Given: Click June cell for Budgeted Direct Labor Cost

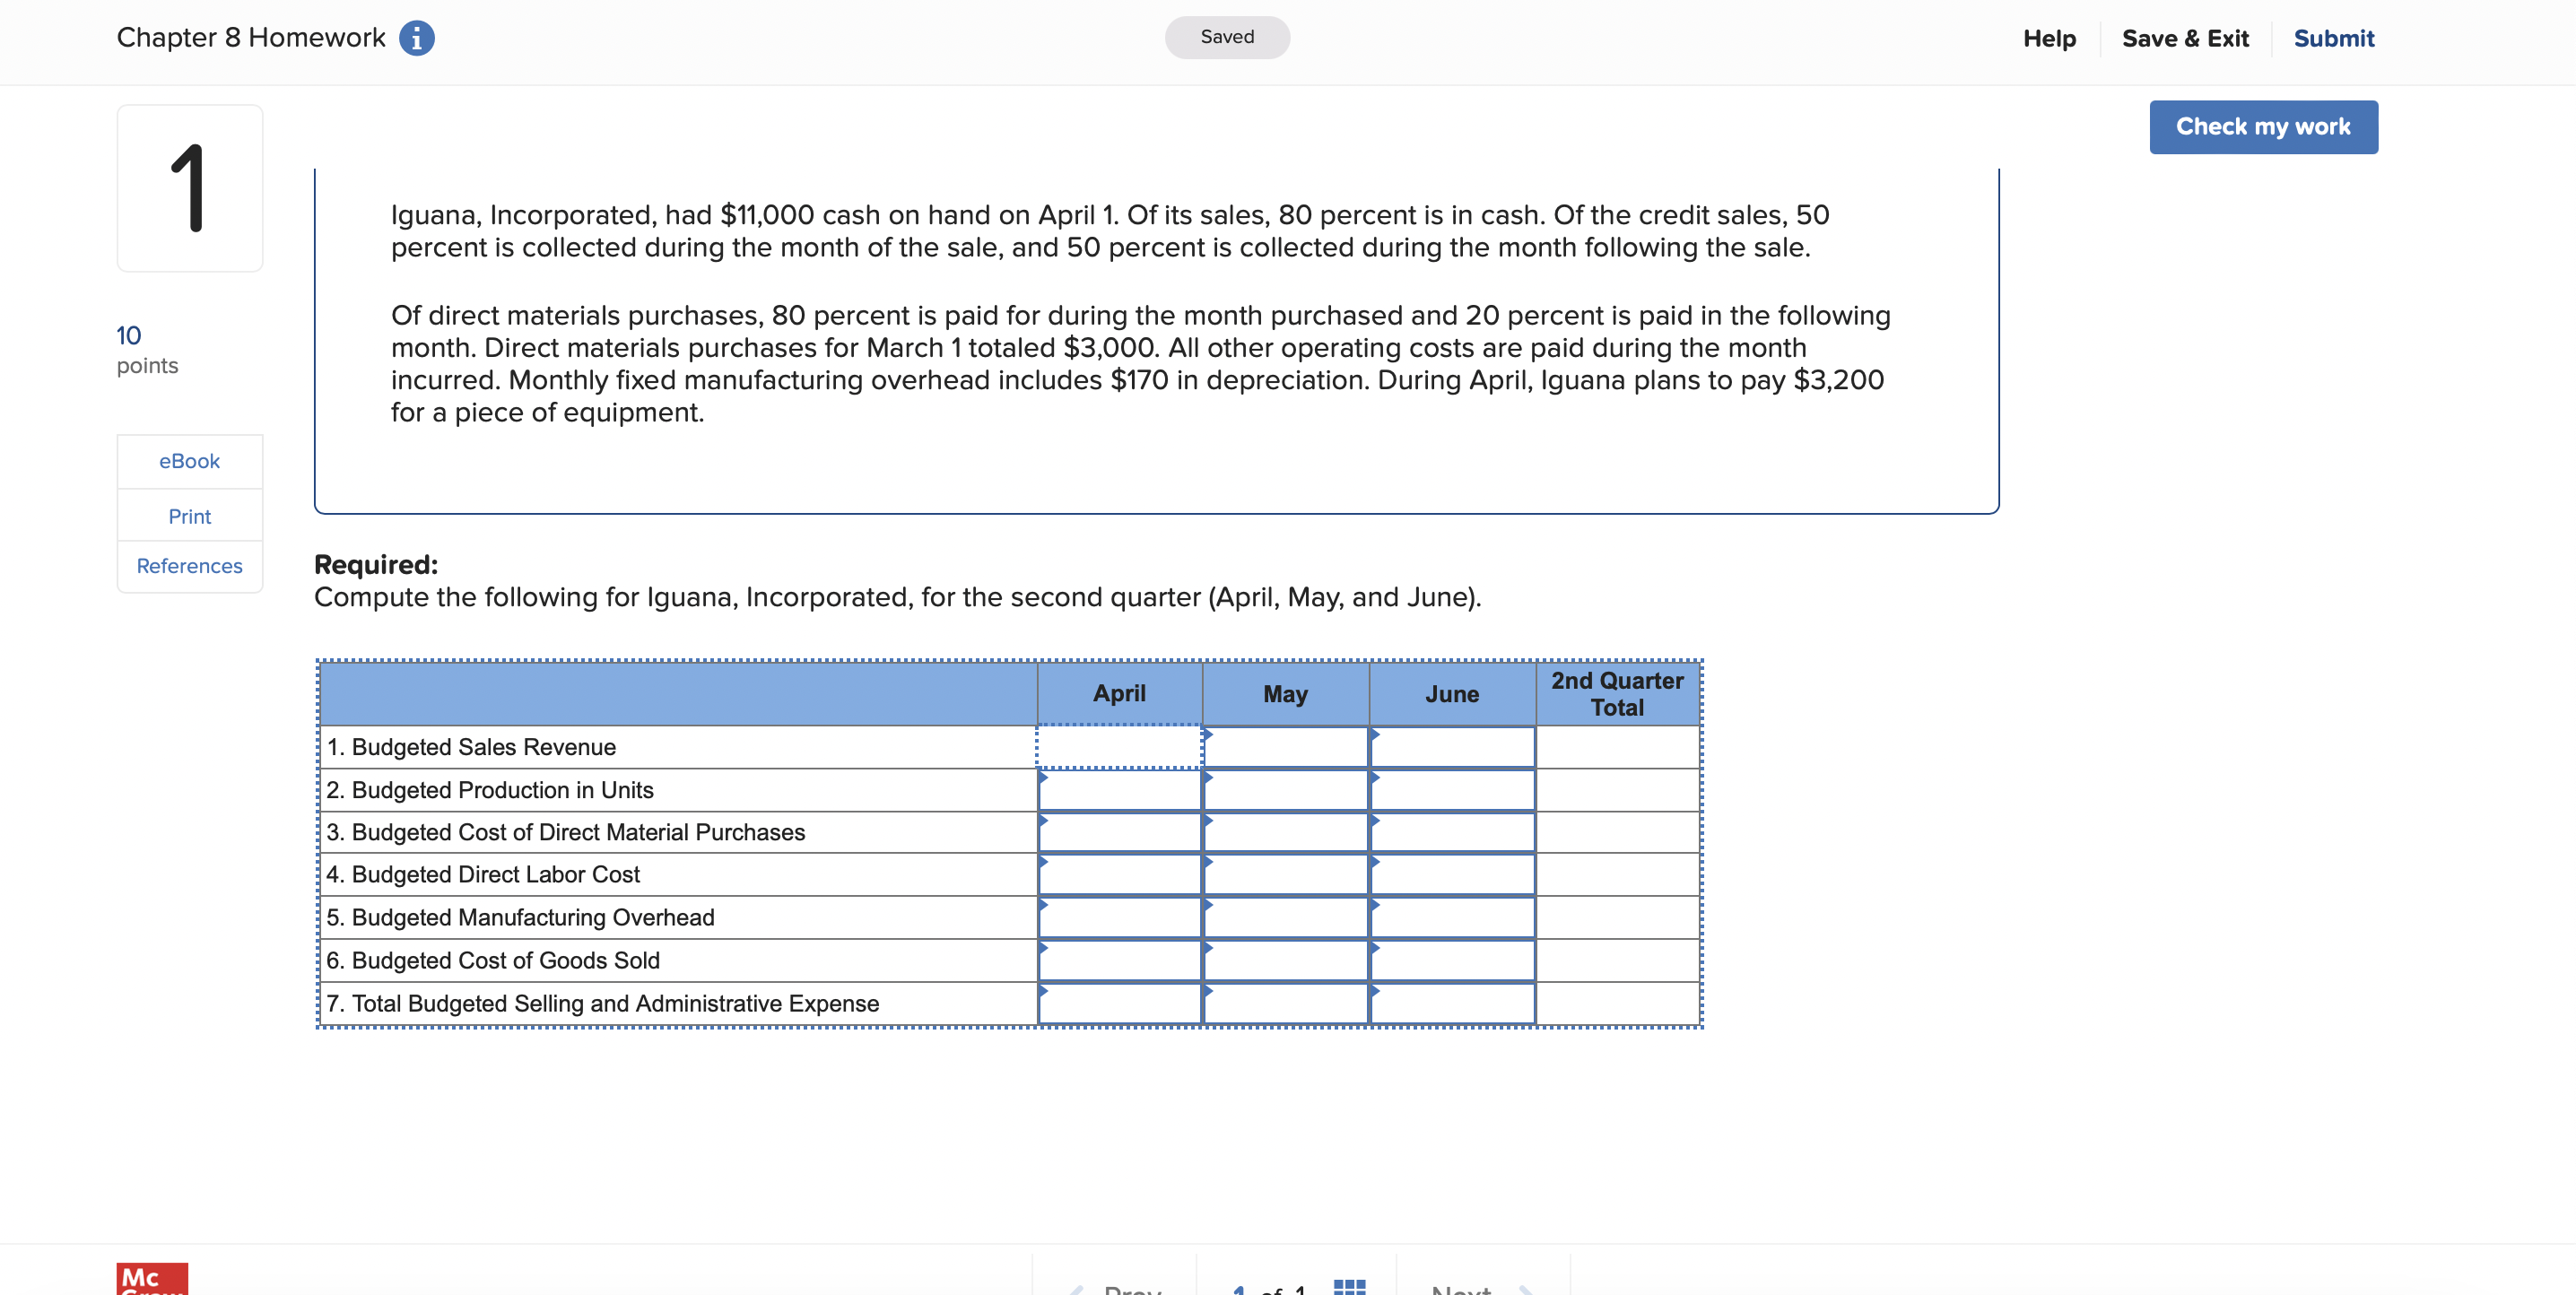Looking at the screenshot, I should click(1452, 875).
